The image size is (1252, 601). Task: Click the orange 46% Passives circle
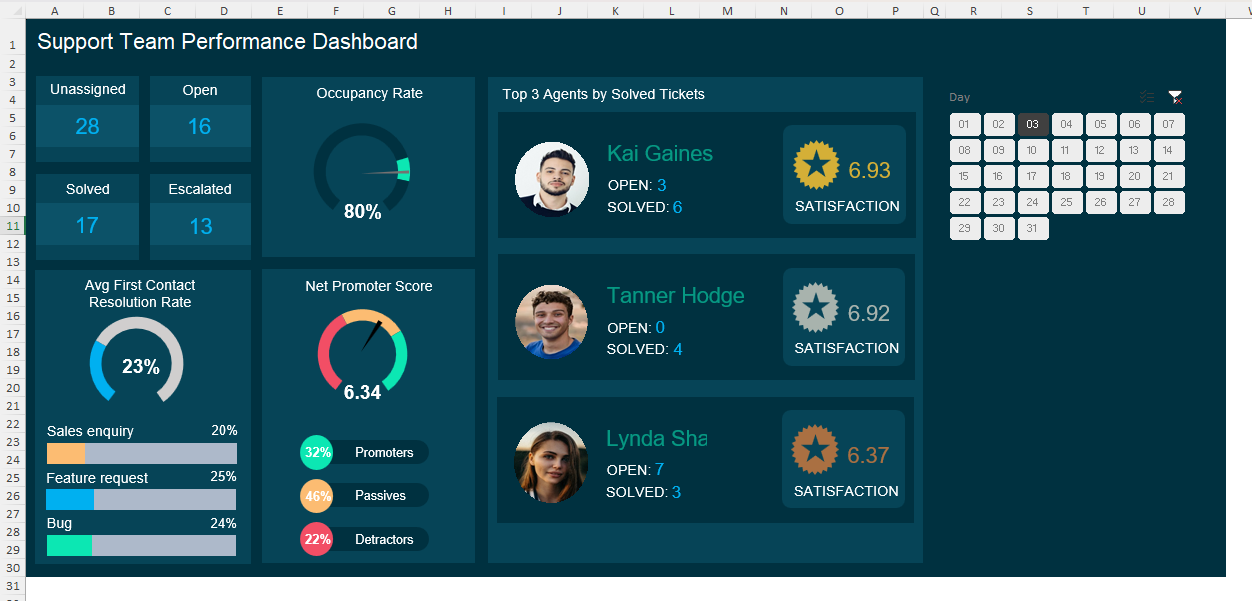317,495
